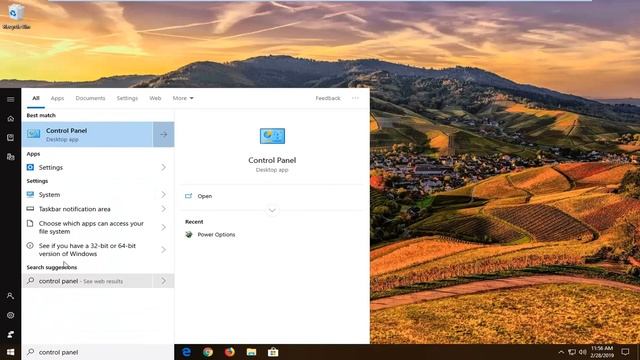The width and height of the screenshot is (640, 360).
Task: Open Choose which apps can access file system
Action: coord(88,227)
